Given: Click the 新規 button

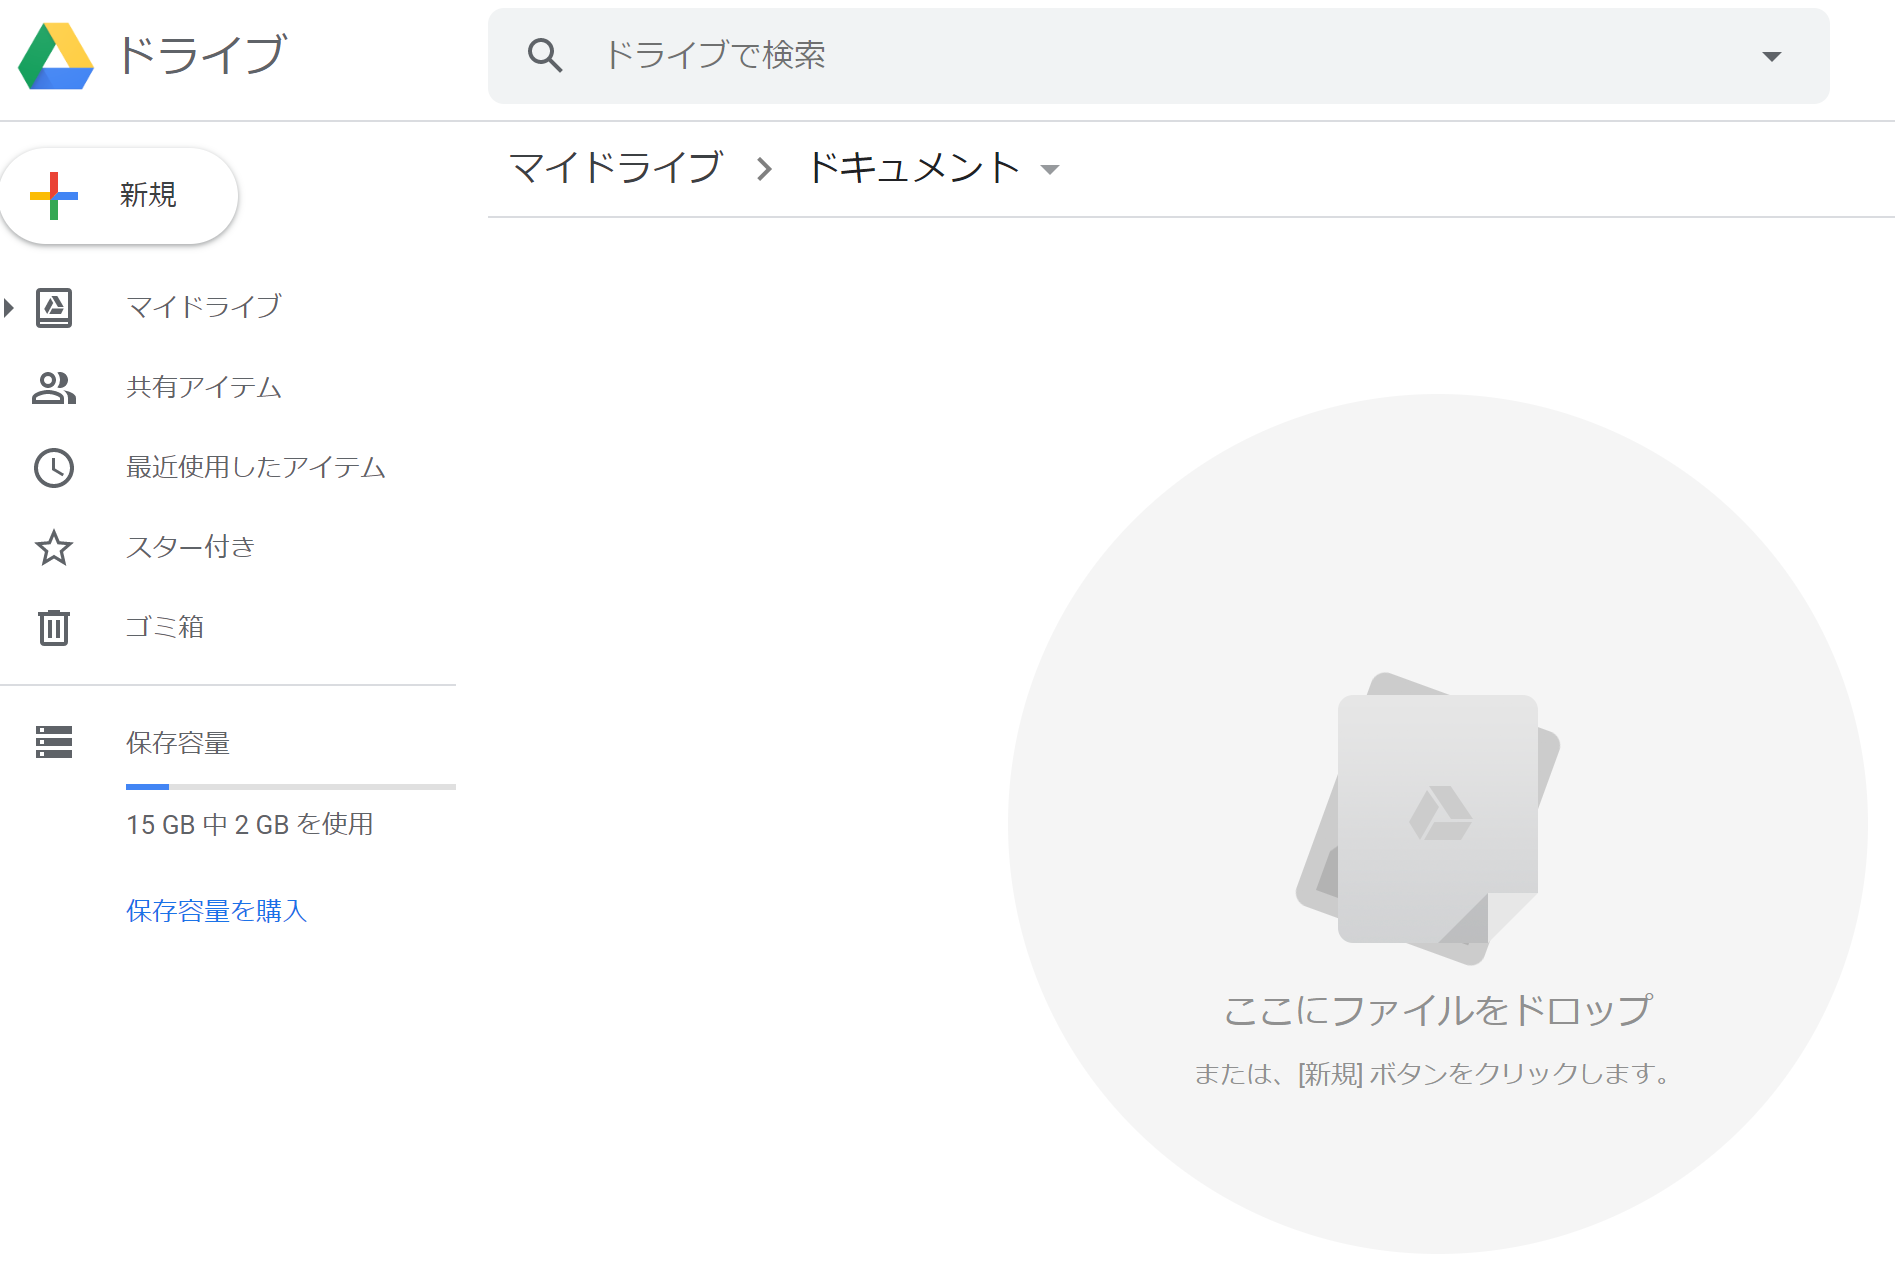Looking at the screenshot, I should (120, 196).
